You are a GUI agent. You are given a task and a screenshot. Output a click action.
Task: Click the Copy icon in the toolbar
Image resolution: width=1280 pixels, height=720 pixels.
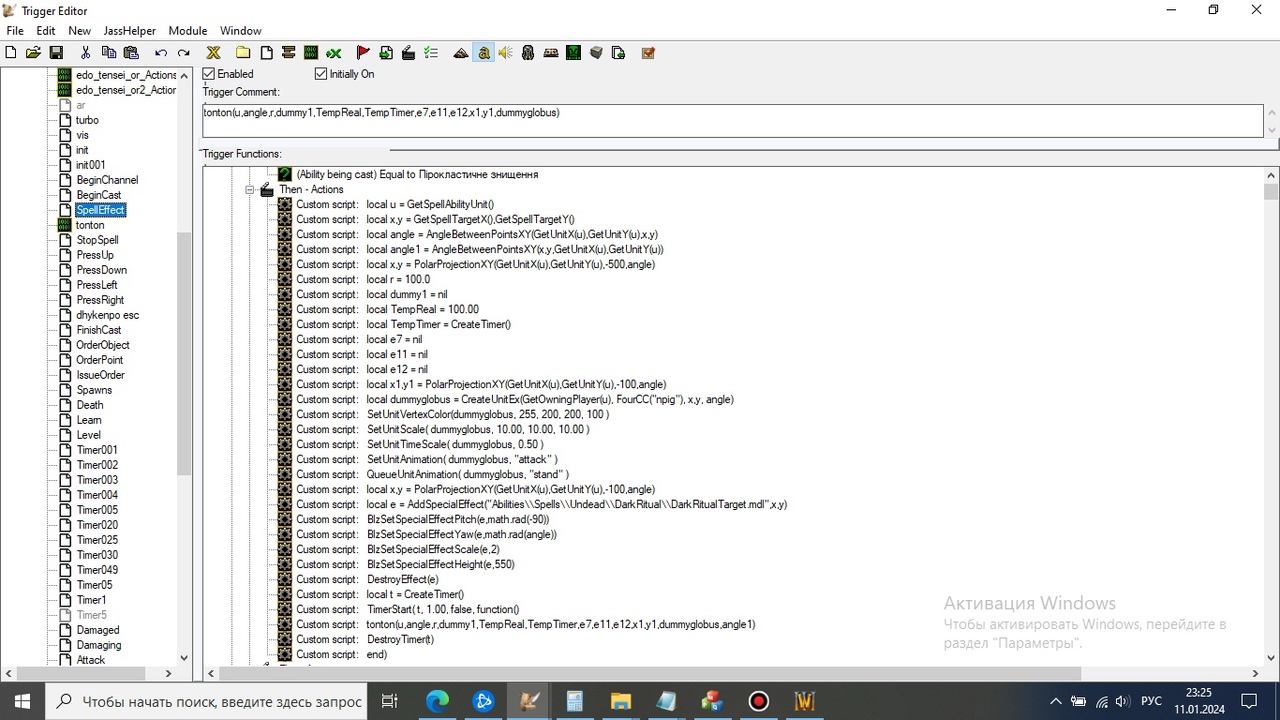[x=108, y=53]
